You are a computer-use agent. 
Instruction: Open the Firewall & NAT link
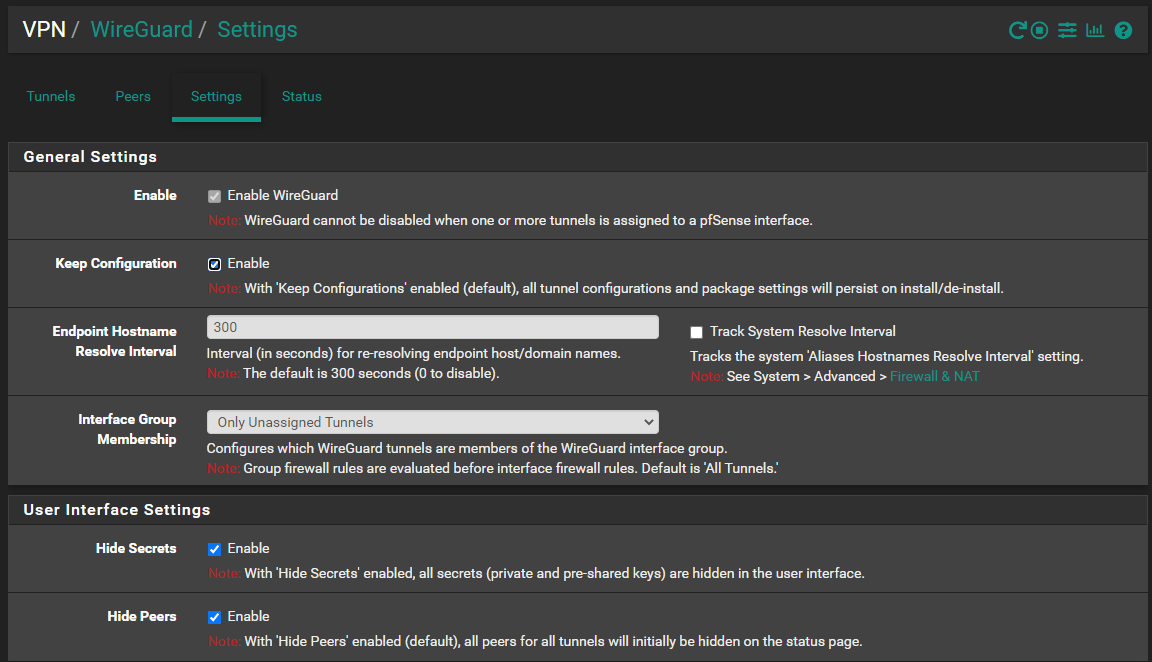[935, 376]
